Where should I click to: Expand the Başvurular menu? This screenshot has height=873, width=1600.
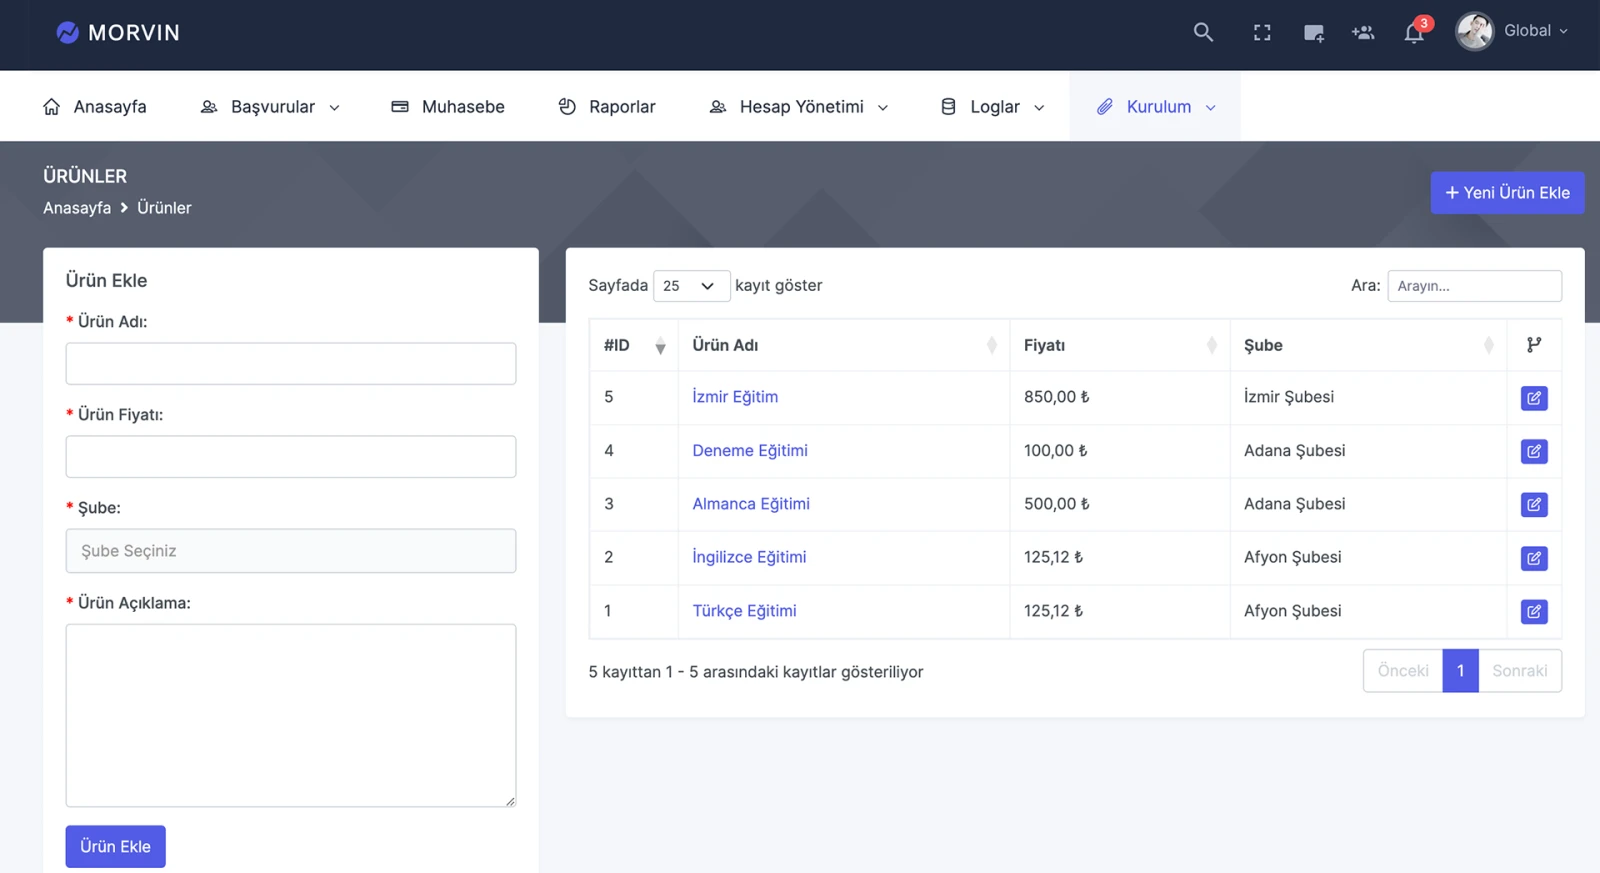(270, 107)
